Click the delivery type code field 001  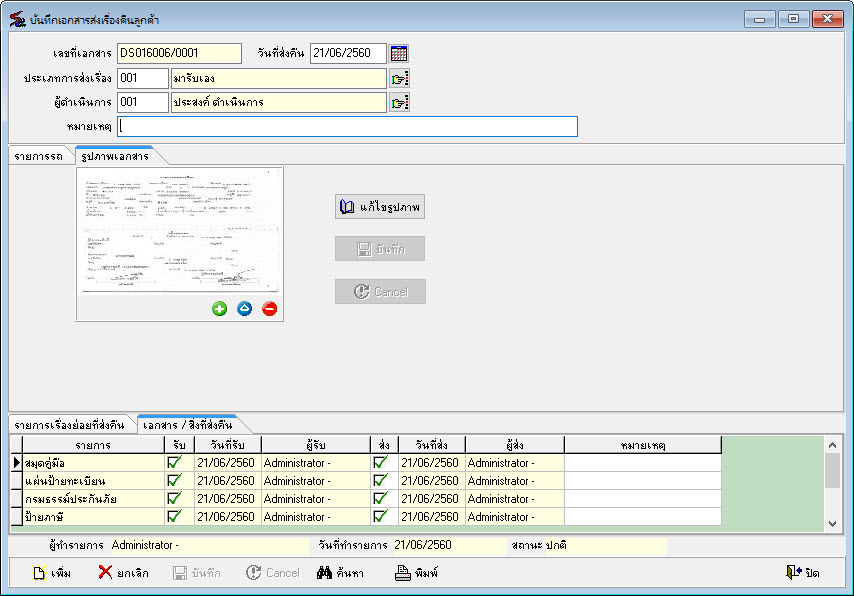point(143,78)
